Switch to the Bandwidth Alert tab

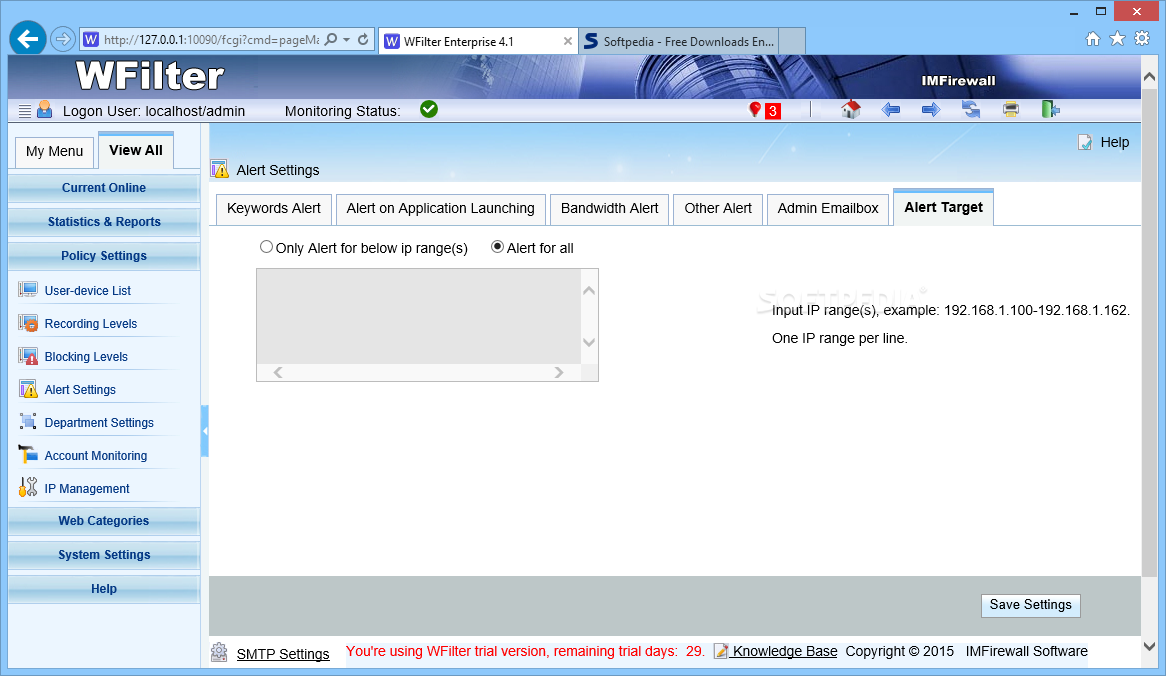tap(609, 209)
